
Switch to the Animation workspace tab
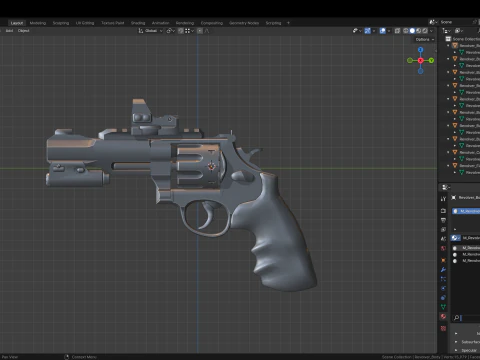coord(160,23)
